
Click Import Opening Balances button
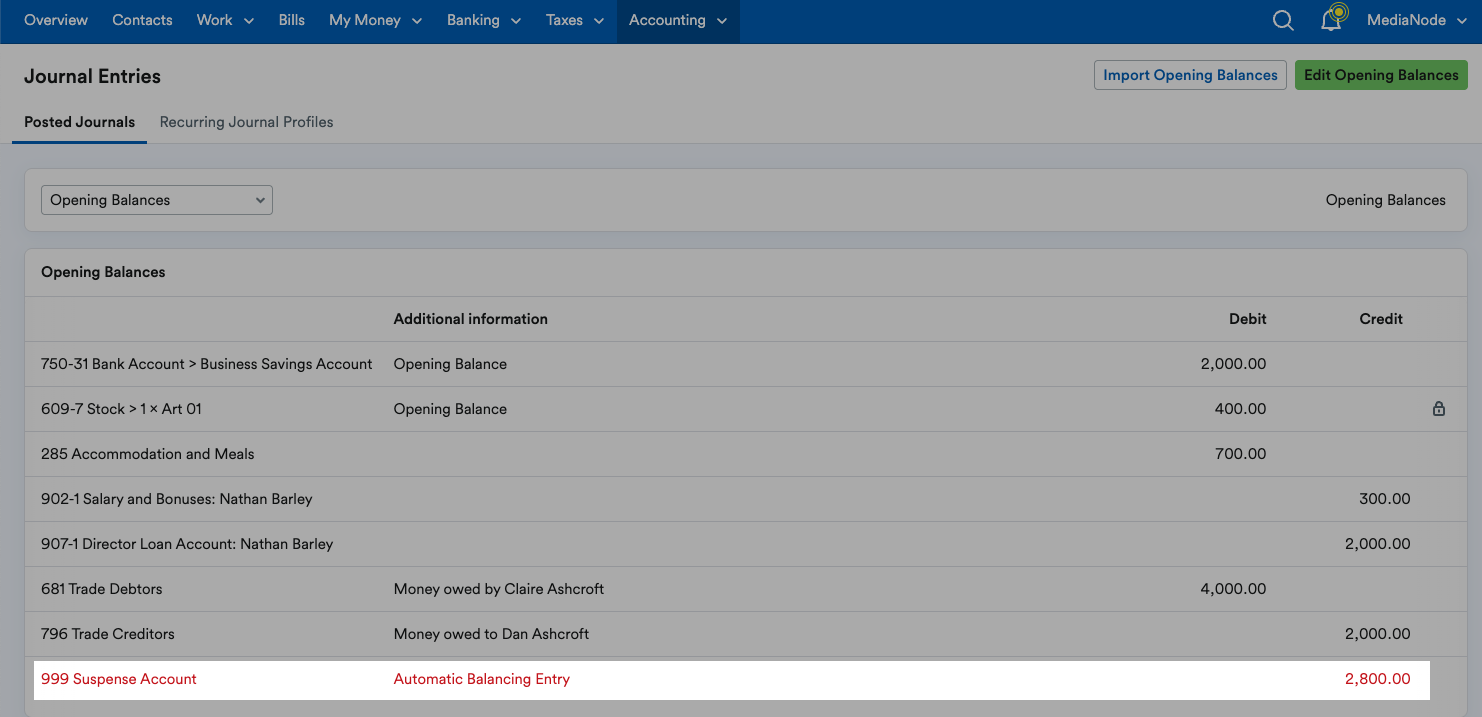(1190, 75)
